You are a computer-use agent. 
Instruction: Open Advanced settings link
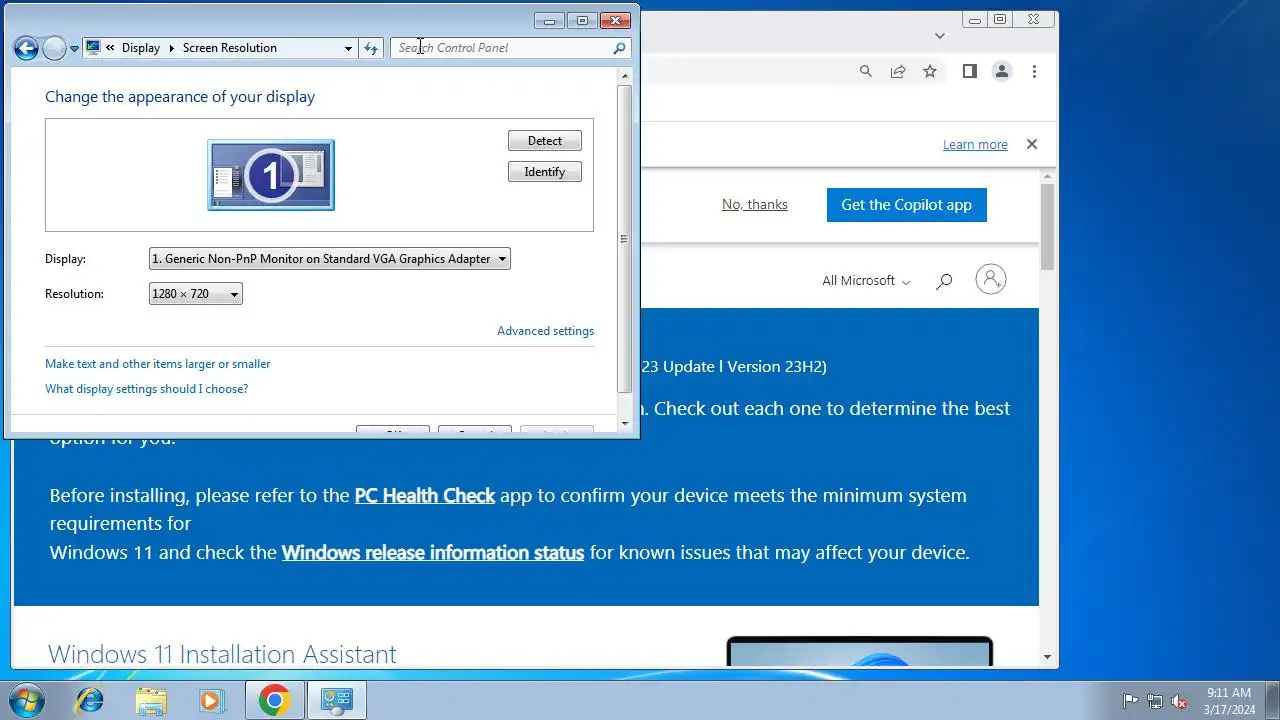click(545, 331)
